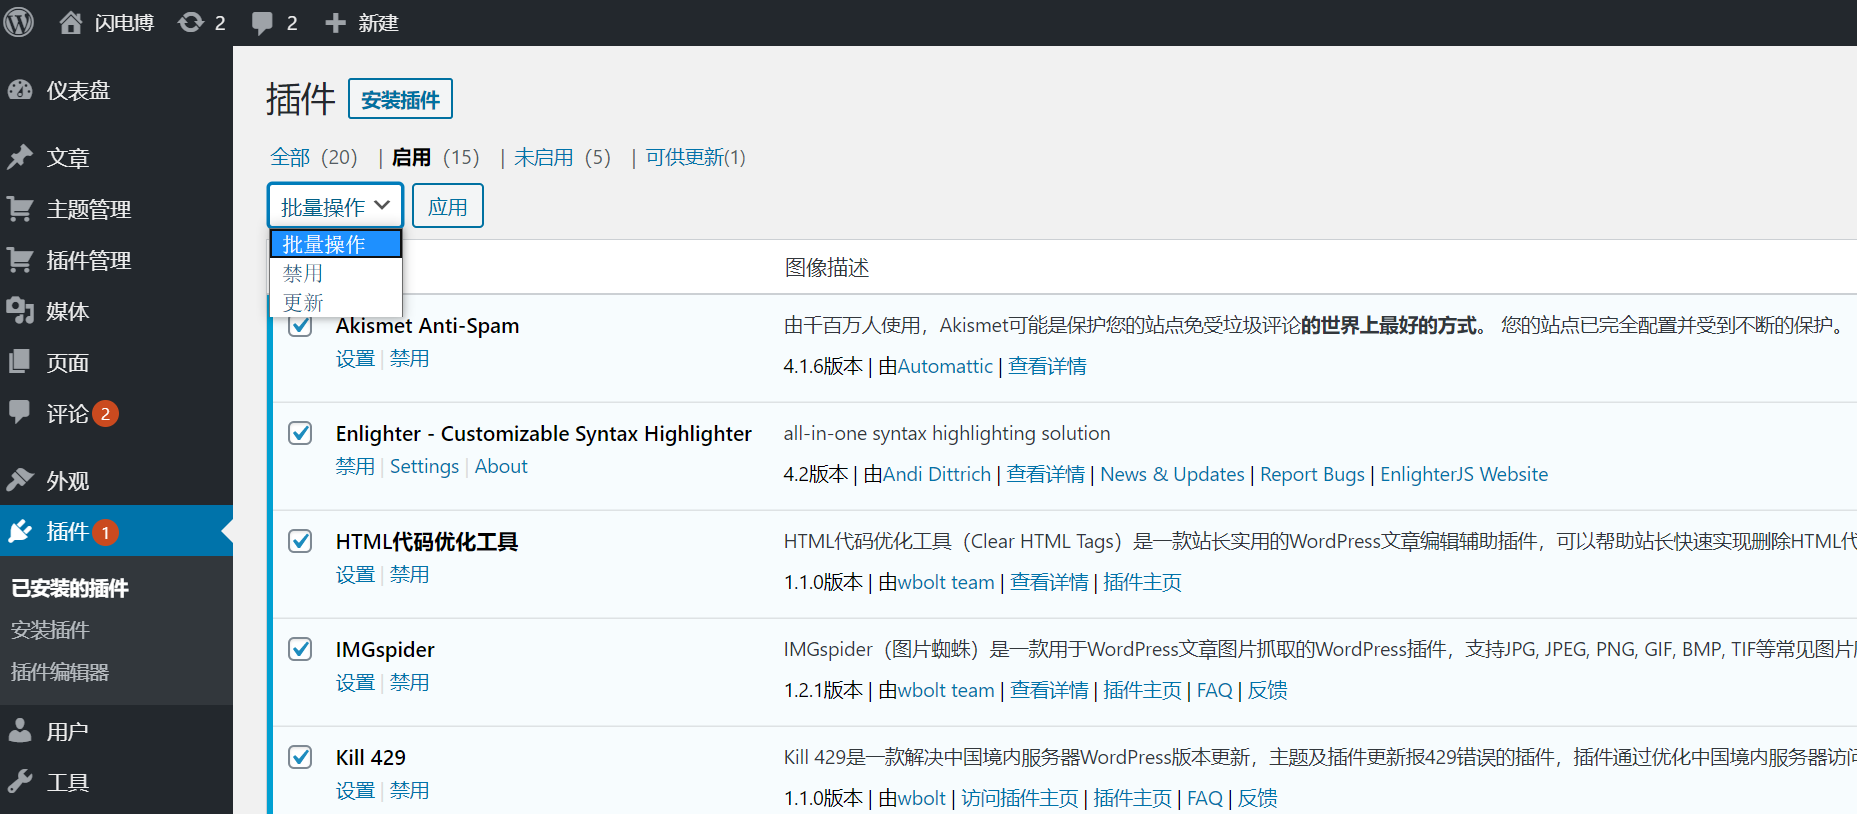The image size is (1857, 814).
Task: Show the 可供更新 plugins filter
Action: point(695,157)
